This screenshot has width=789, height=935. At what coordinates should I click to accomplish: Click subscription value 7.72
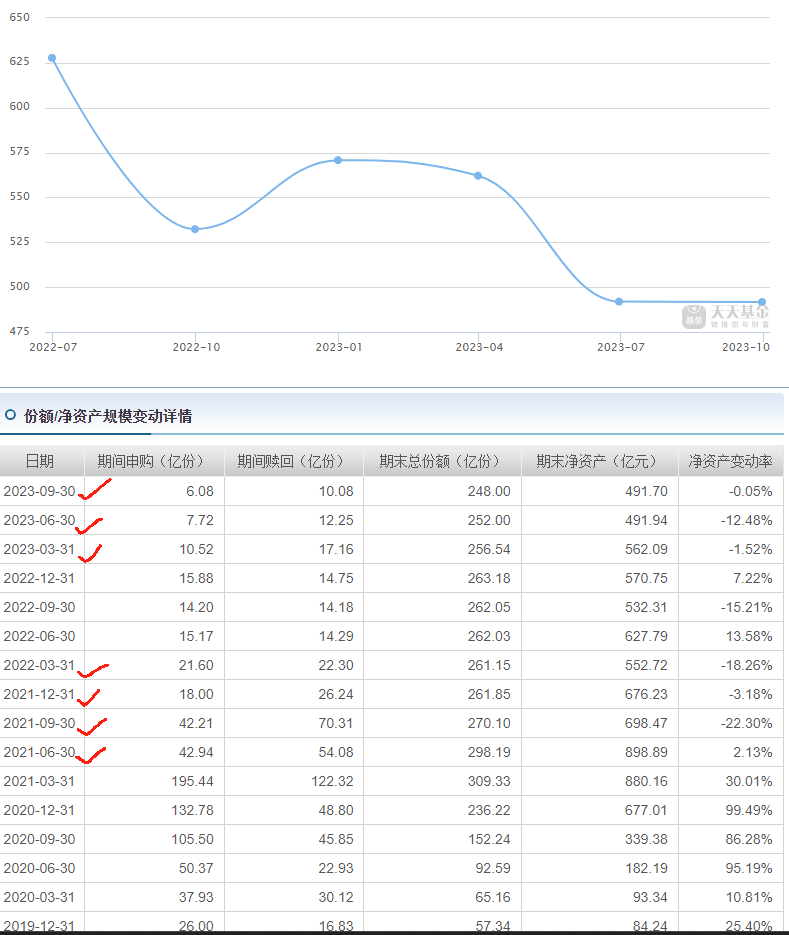pyautogui.click(x=200, y=520)
